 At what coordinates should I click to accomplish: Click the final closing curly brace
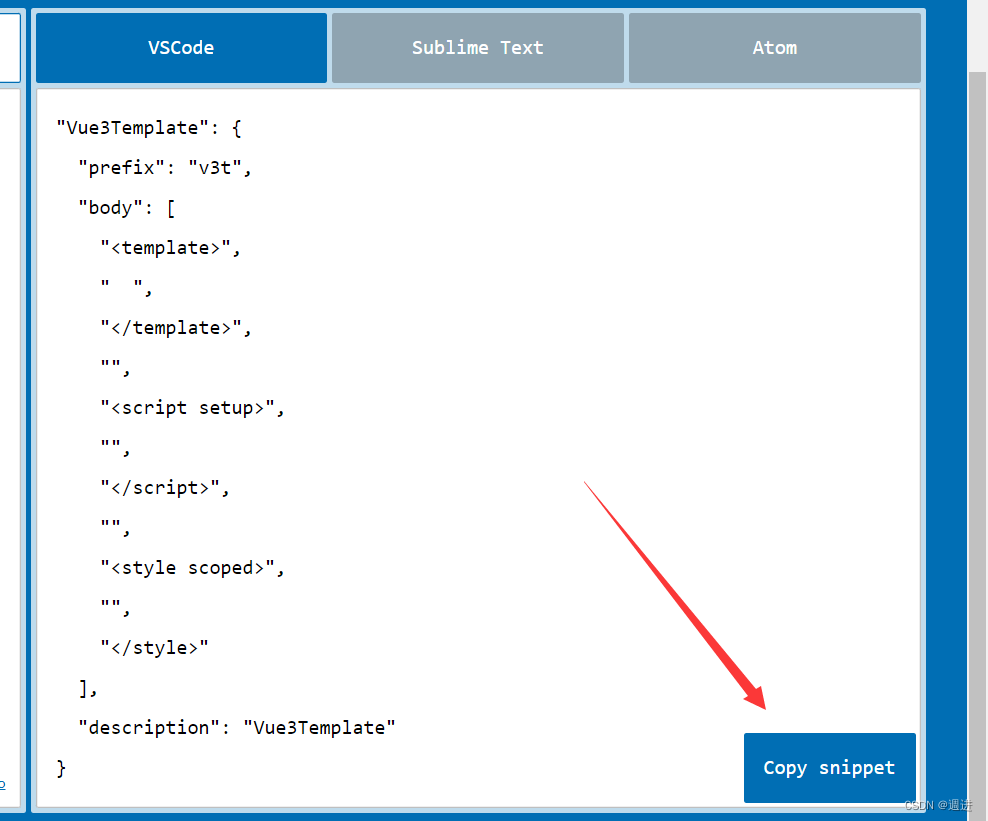click(x=61, y=767)
